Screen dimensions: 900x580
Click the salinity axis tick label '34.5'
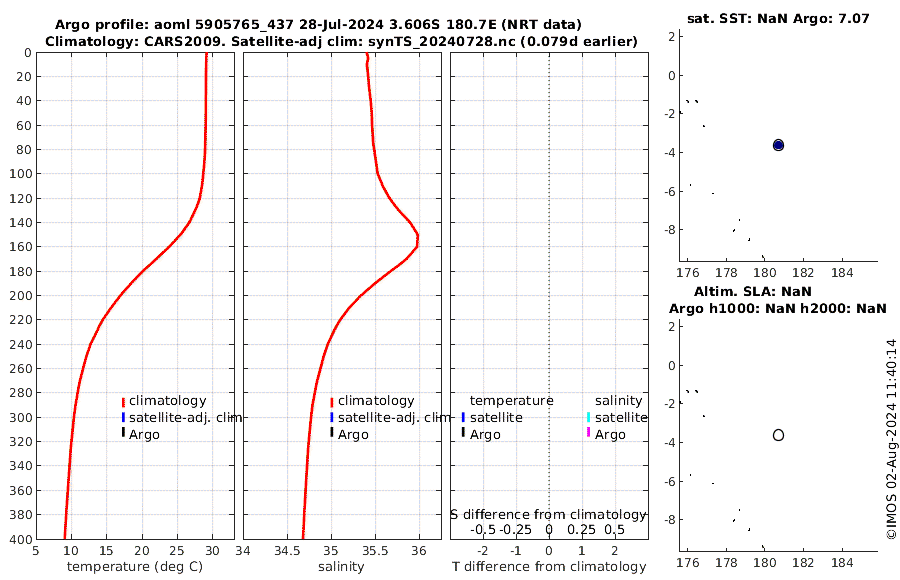[287, 551]
